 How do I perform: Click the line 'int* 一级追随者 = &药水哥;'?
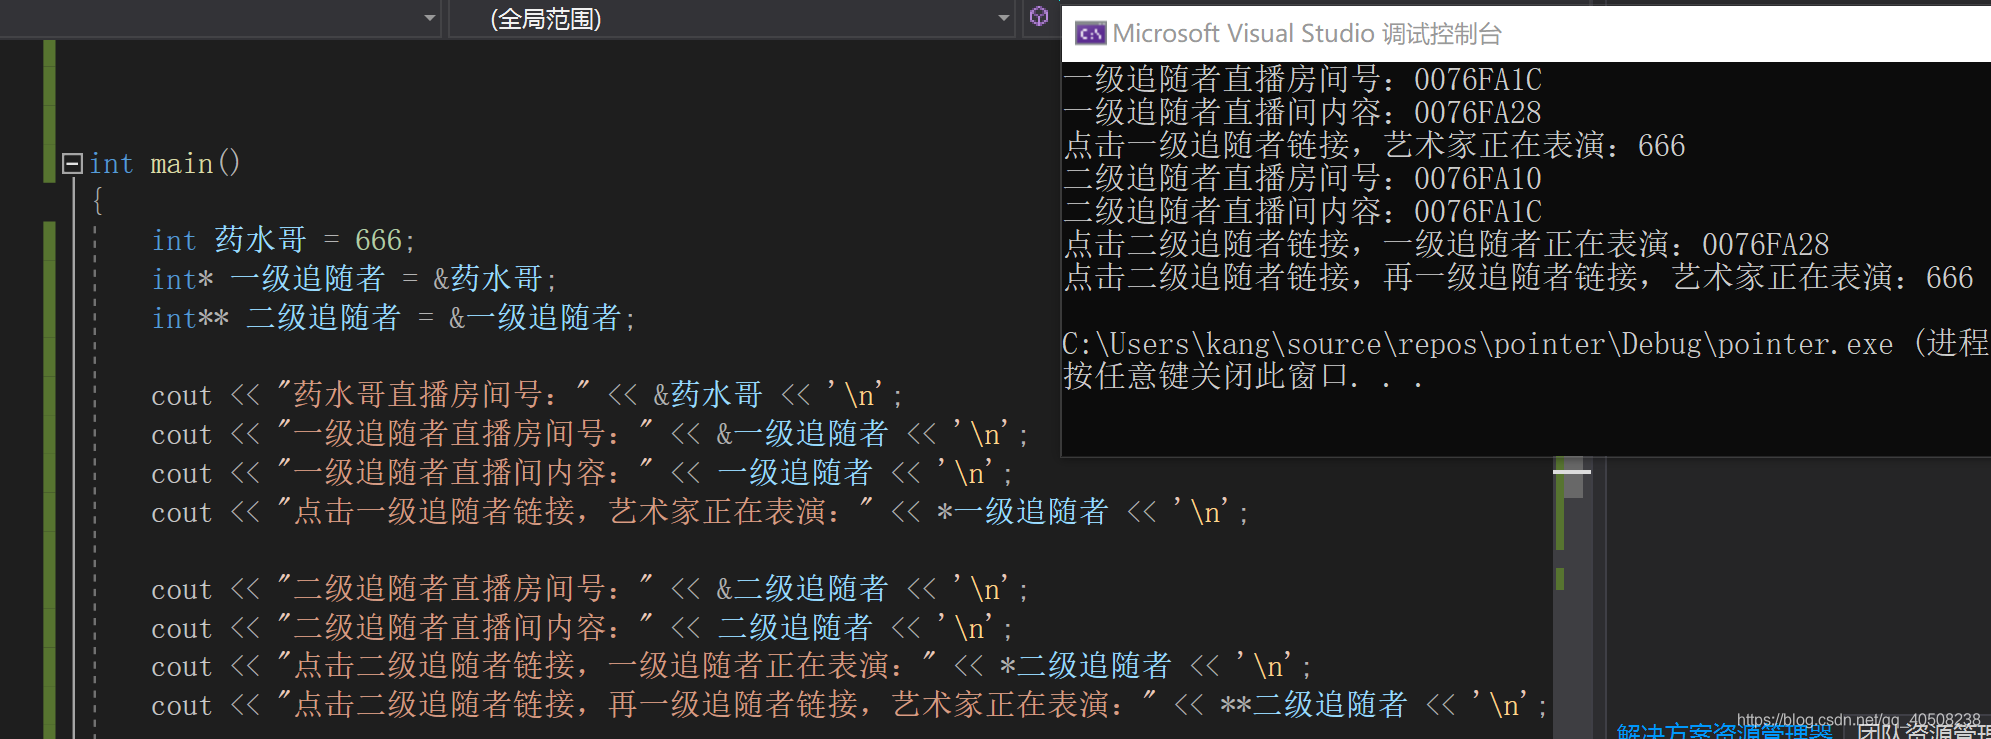point(354,279)
